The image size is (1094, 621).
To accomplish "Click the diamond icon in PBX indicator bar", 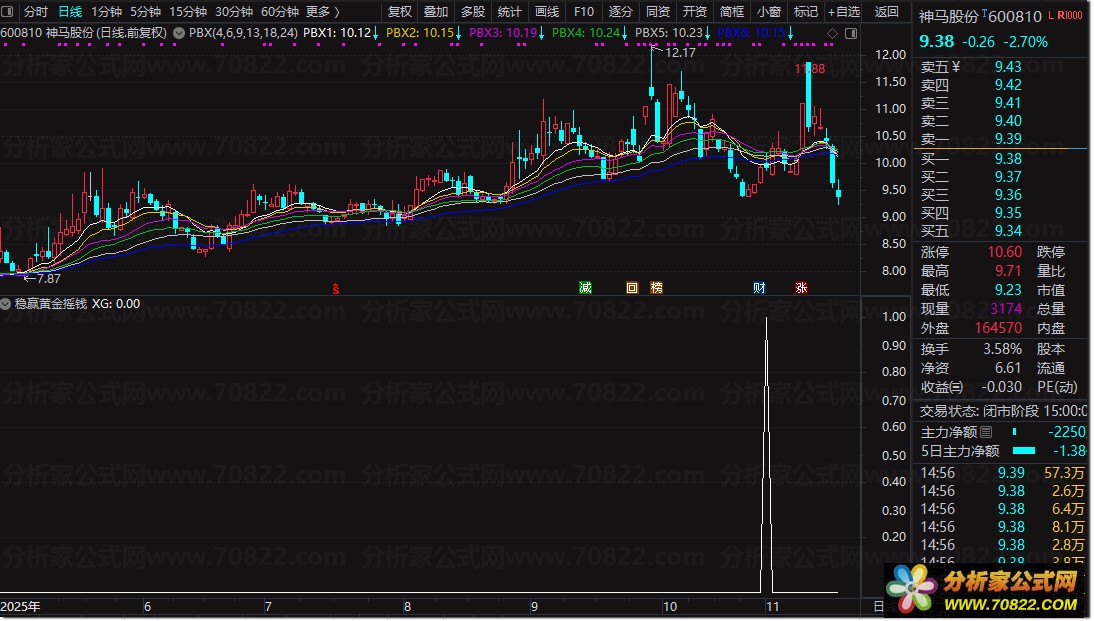I will tap(833, 33).
